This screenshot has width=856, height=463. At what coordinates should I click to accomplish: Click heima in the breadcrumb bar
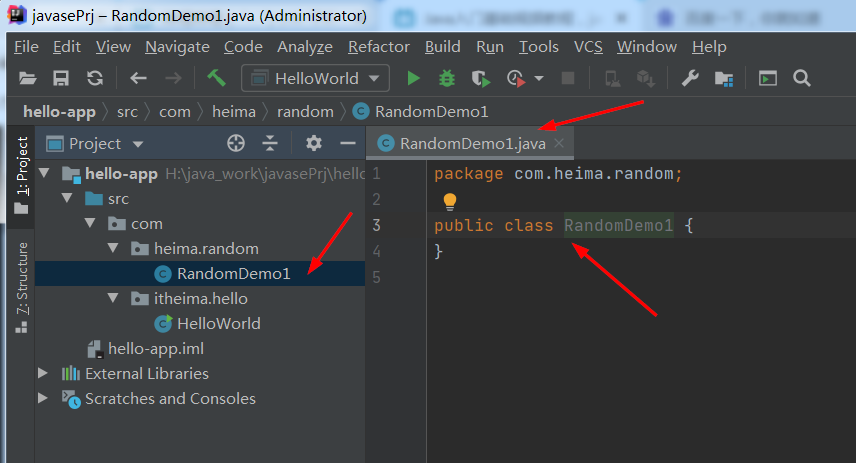[234, 112]
